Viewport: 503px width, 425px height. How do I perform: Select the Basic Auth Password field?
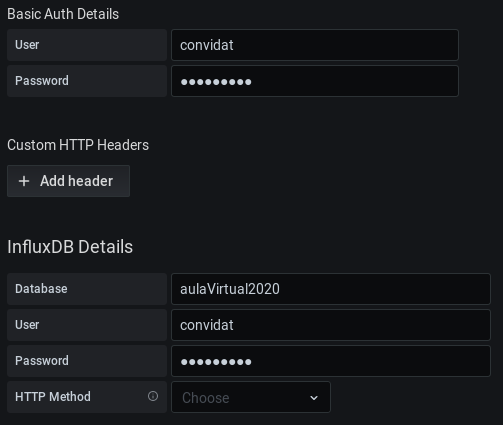pyautogui.click(x=315, y=81)
